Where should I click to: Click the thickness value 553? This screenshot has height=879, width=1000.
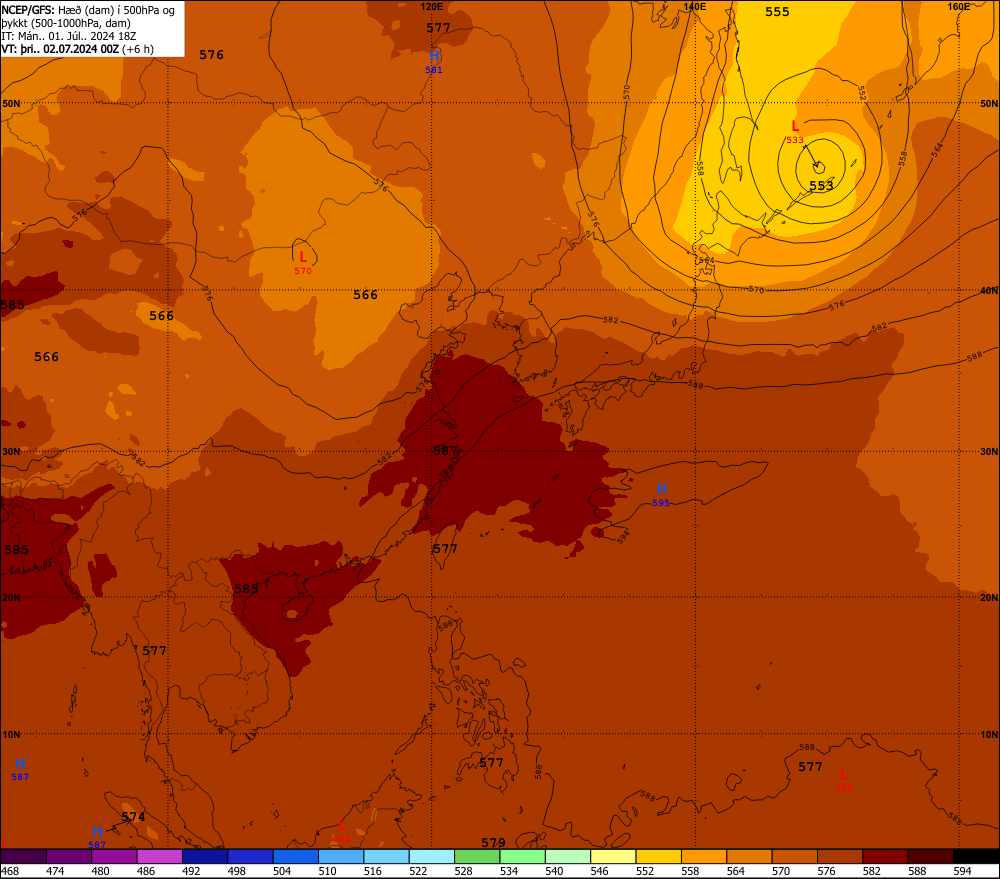pyautogui.click(x=821, y=186)
